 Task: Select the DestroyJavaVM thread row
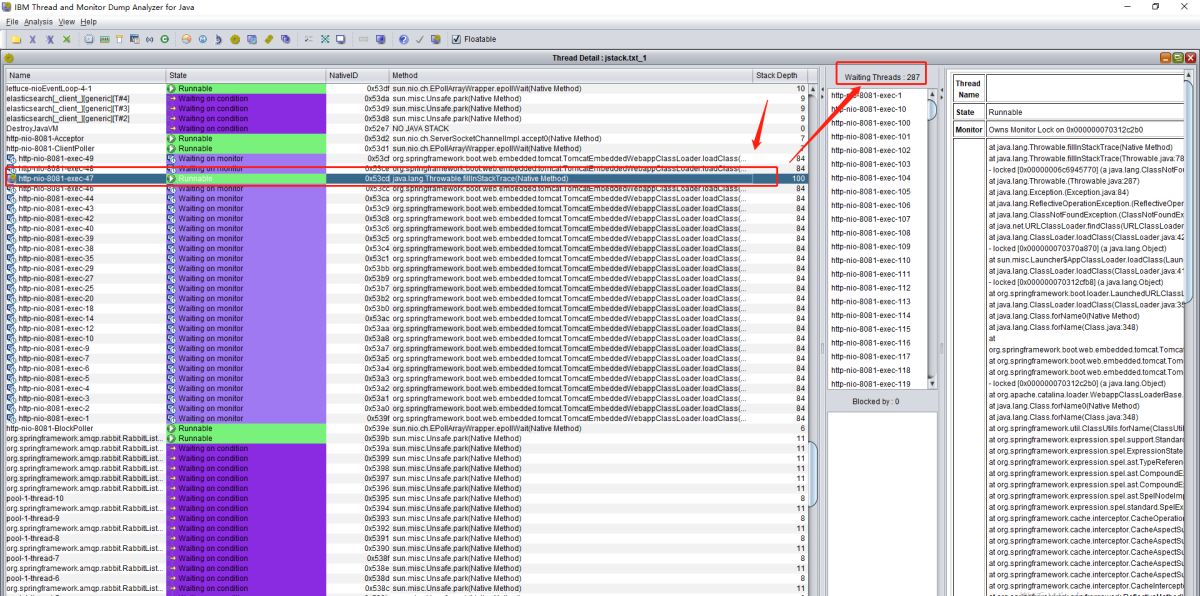406,129
